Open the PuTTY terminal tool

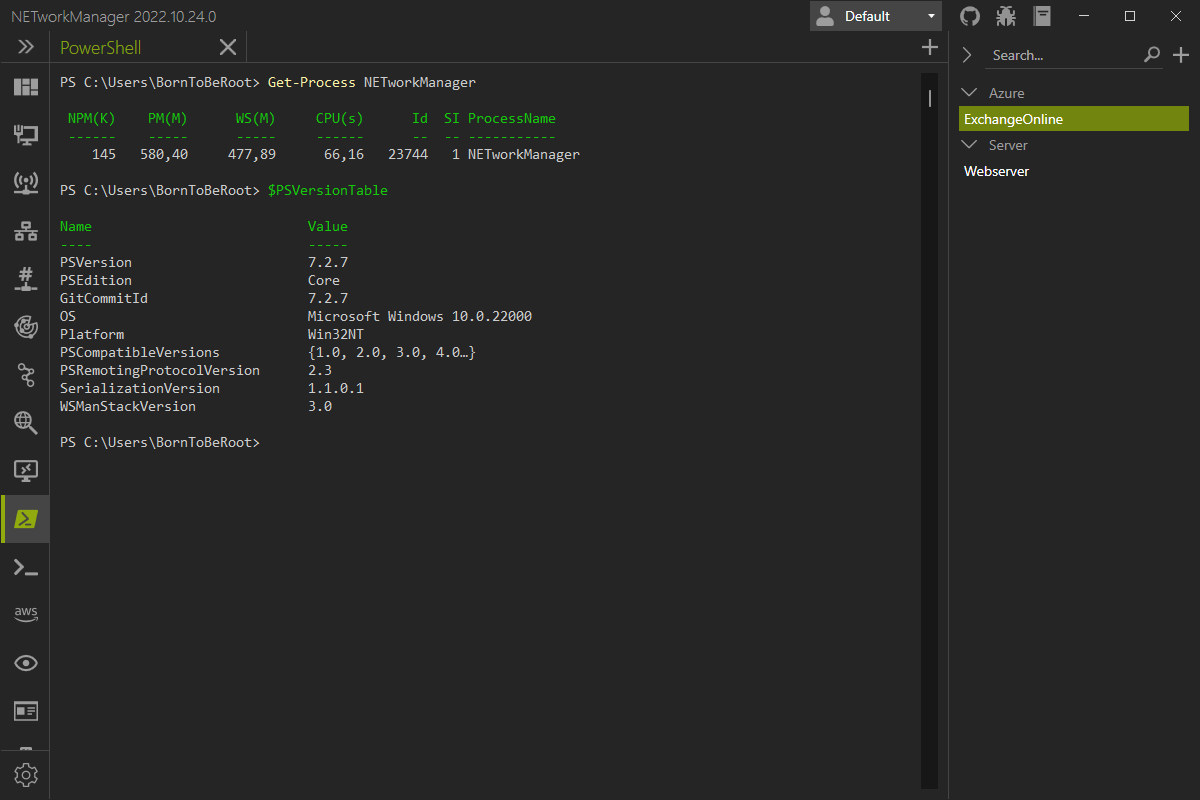[x=25, y=567]
